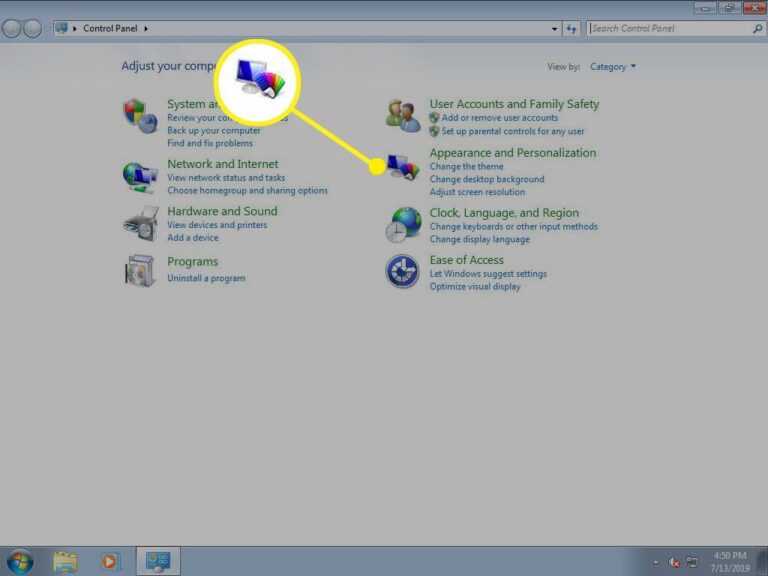Click Choose homegroup and sharing options
Screen dimensions: 768x576
coord(247,191)
